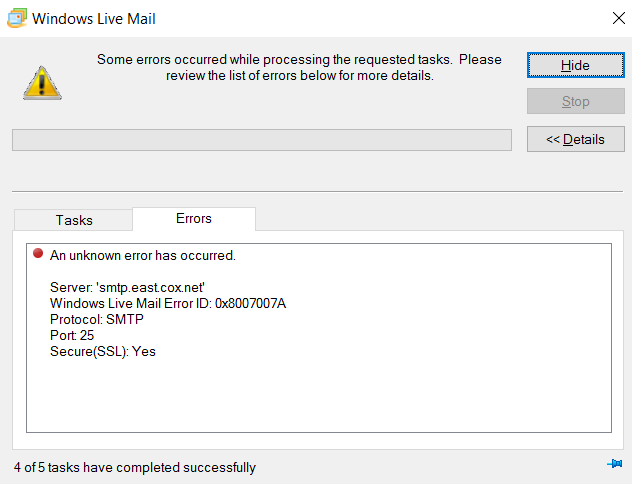Click the Server 'smtp.east.cox.net' line
Image resolution: width=632 pixels, height=484 pixels.
(x=127, y=287)
